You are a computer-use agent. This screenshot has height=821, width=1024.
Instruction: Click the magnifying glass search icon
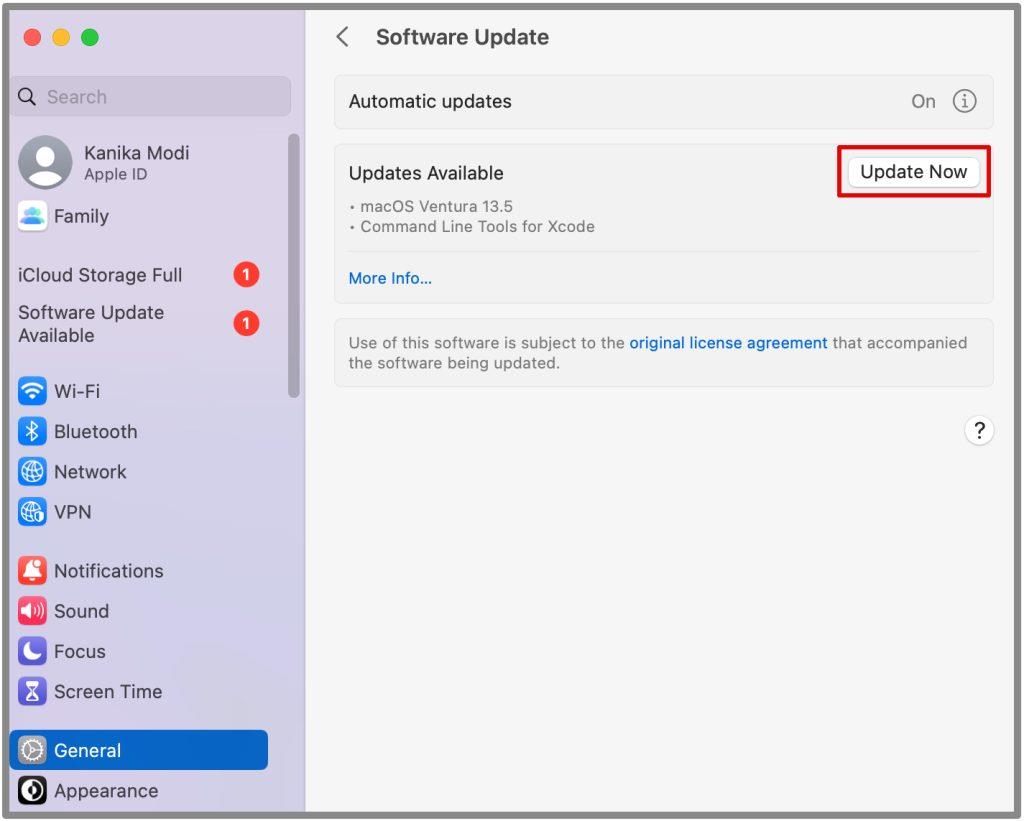click(x=27, y=97)
